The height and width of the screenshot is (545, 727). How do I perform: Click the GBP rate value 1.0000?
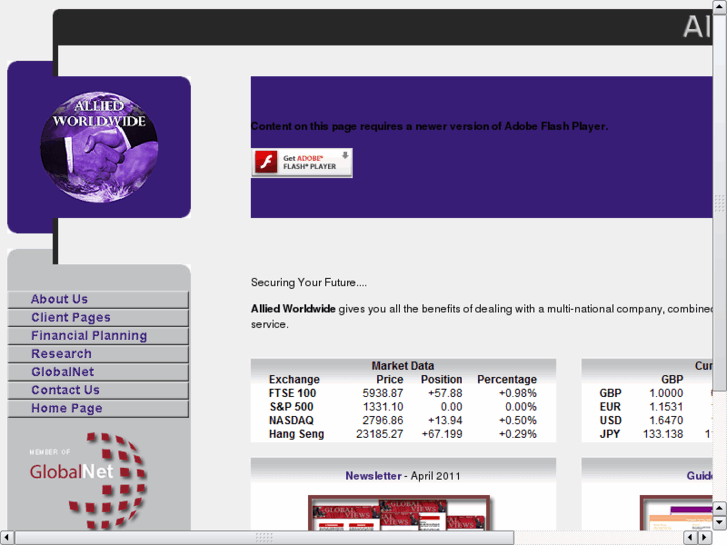pos(666,393)
